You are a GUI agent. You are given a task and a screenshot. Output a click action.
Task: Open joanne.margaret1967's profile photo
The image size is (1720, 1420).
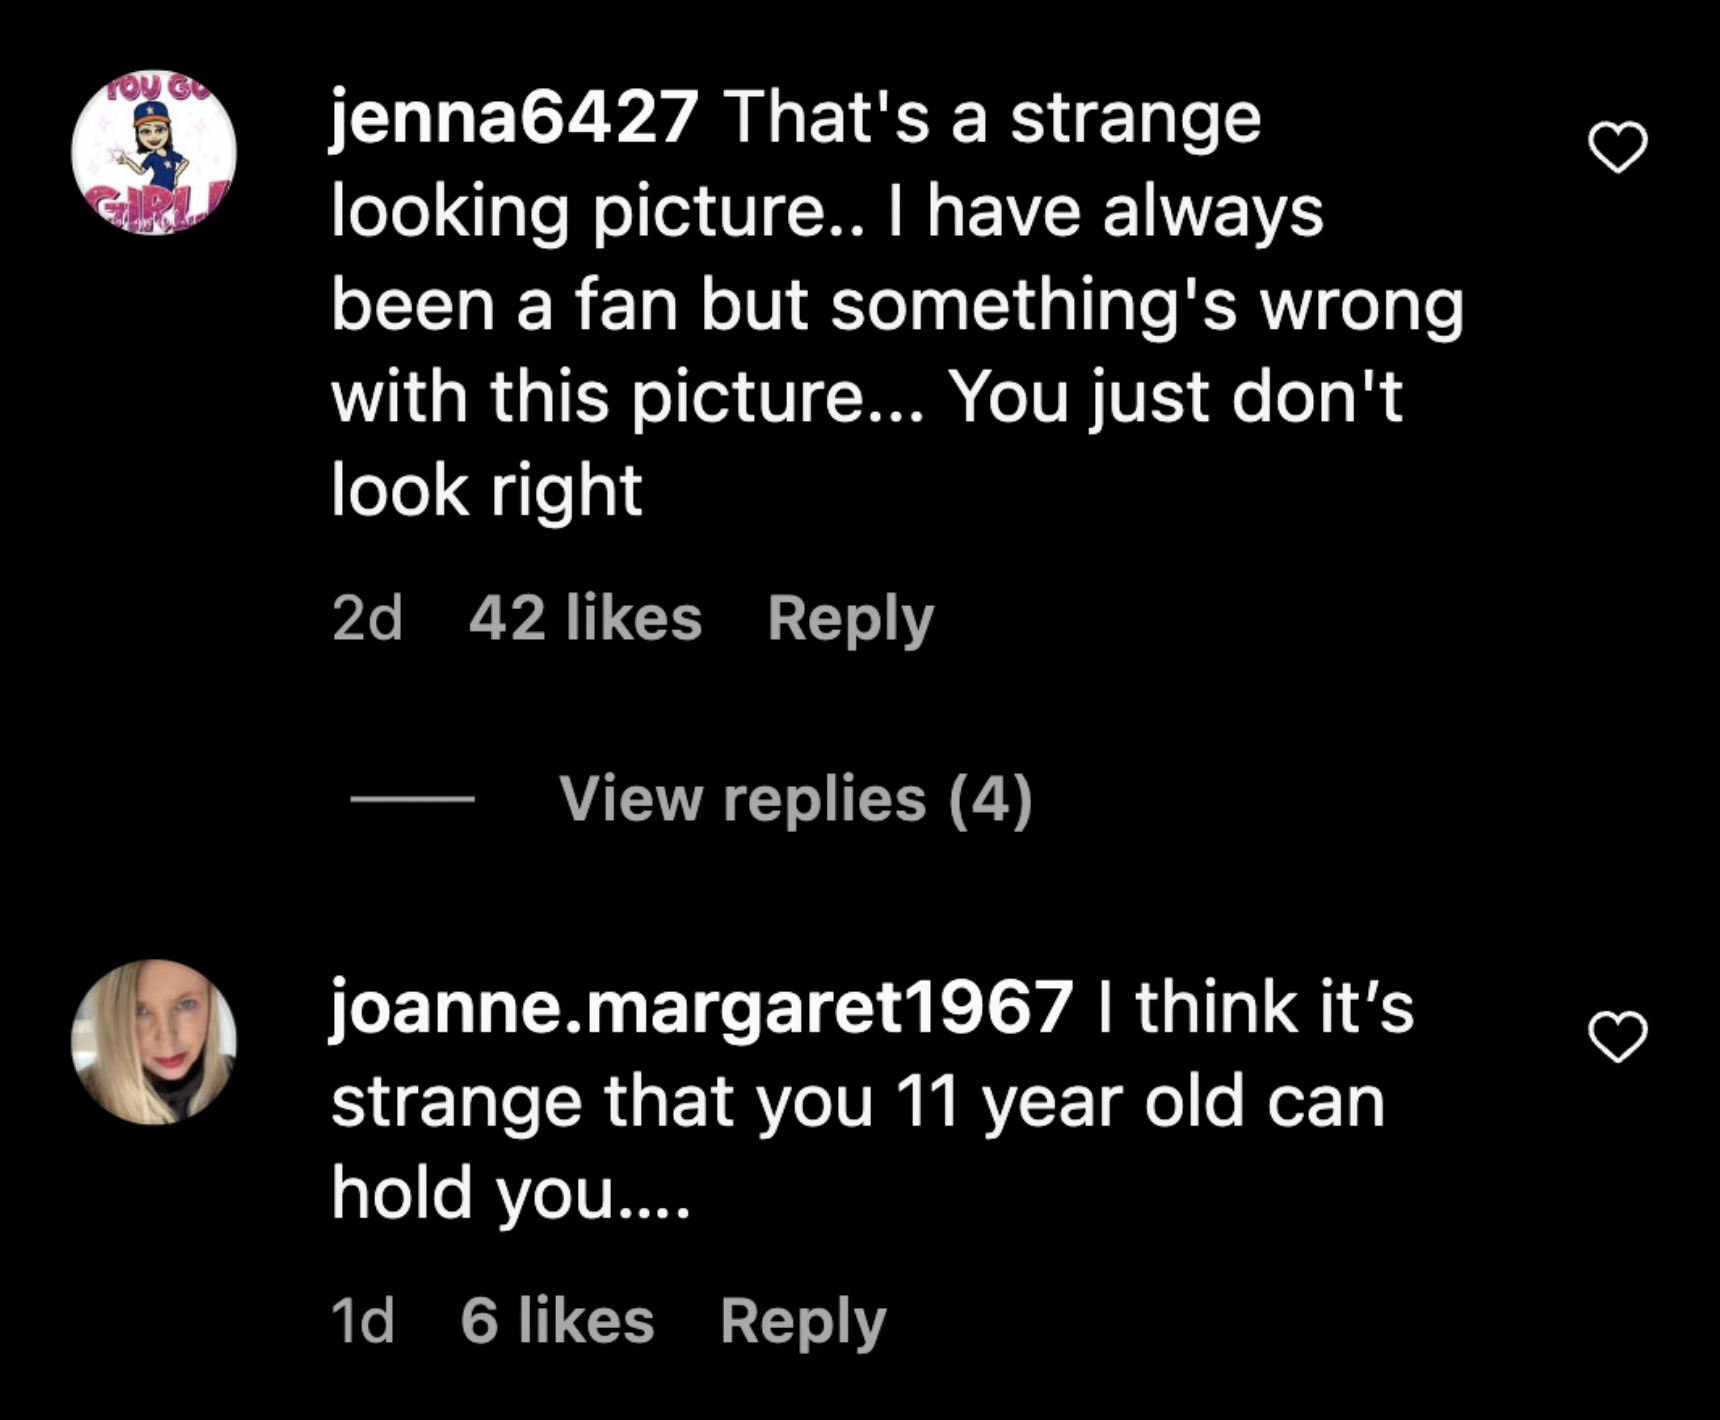pos(154,1042)
